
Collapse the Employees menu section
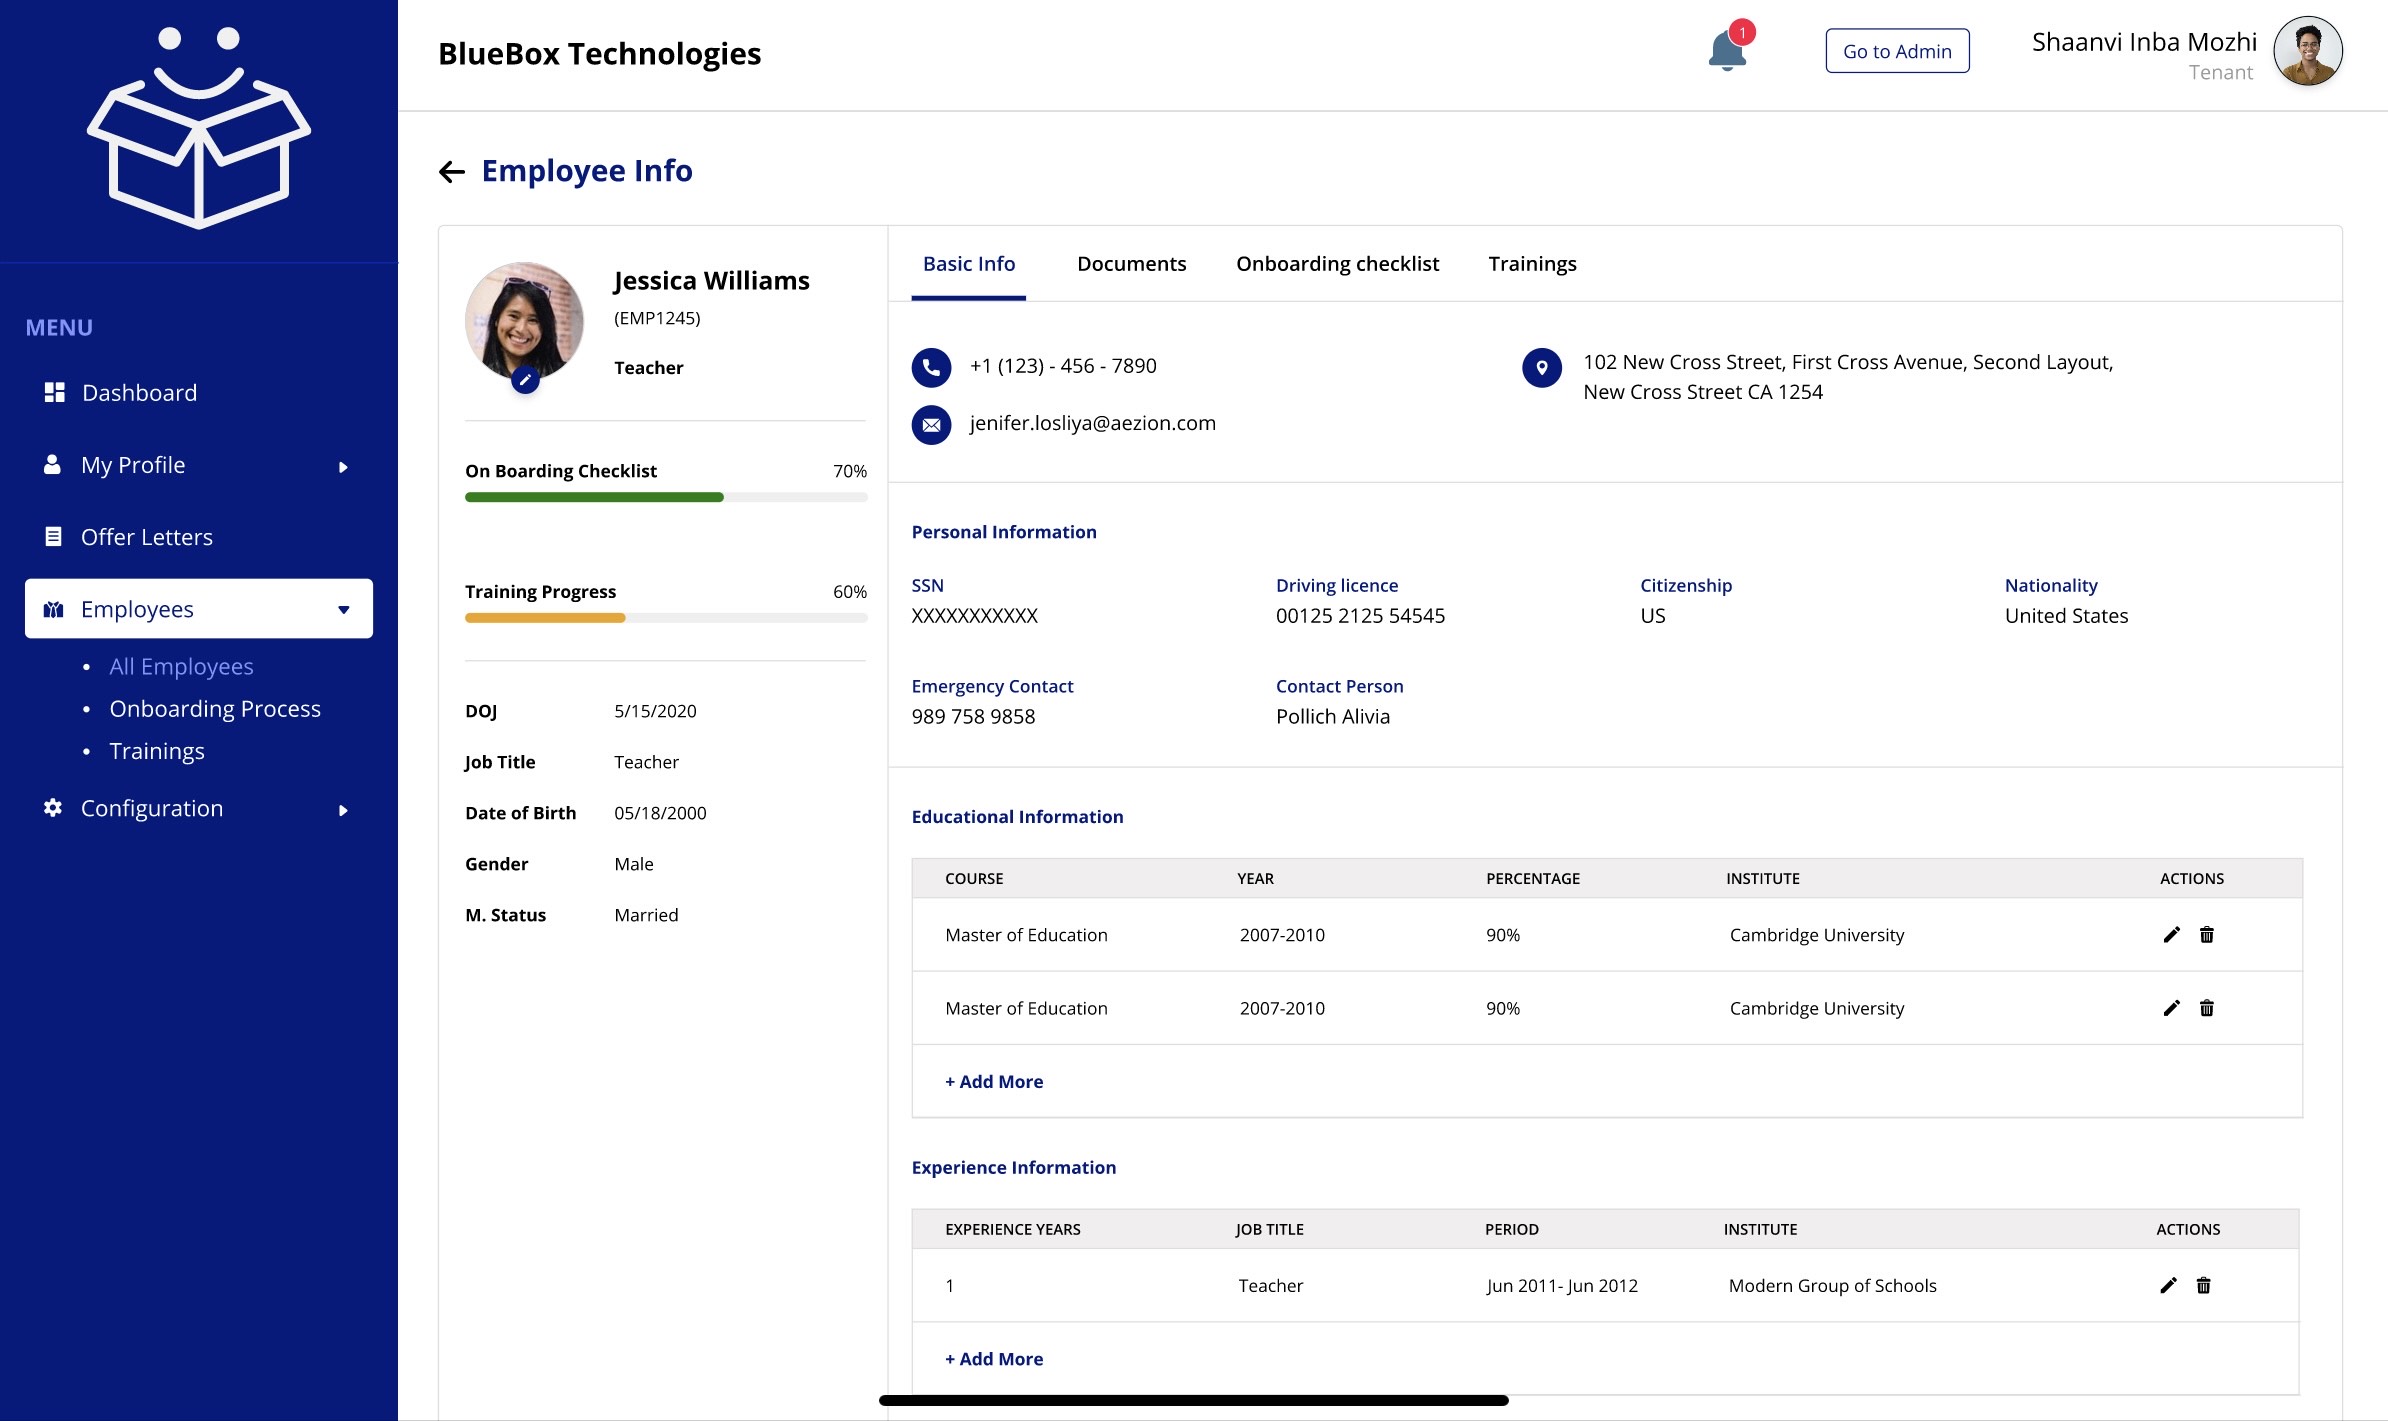(343, 610)
